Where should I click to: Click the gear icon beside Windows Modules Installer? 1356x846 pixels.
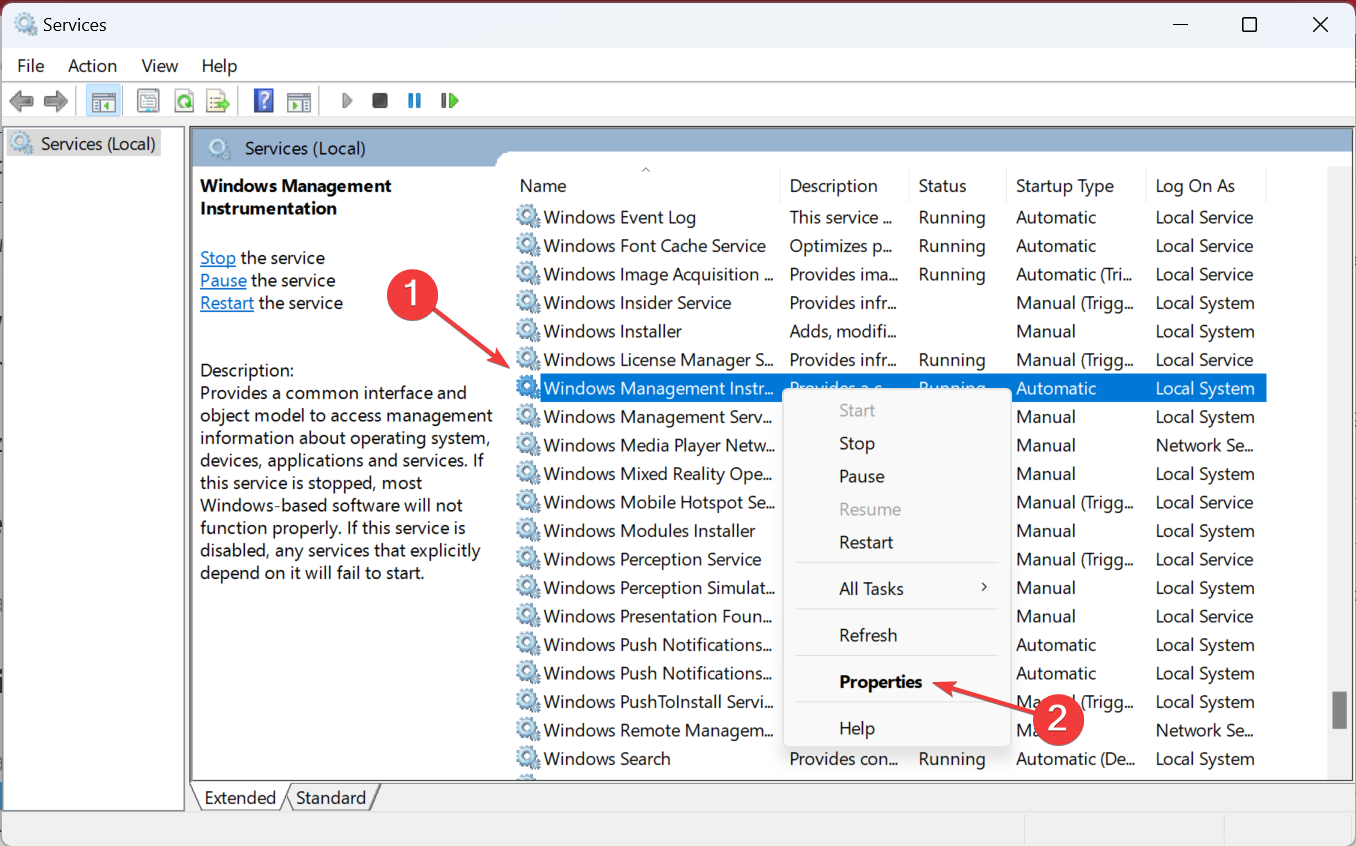click(x=527, y=531)
